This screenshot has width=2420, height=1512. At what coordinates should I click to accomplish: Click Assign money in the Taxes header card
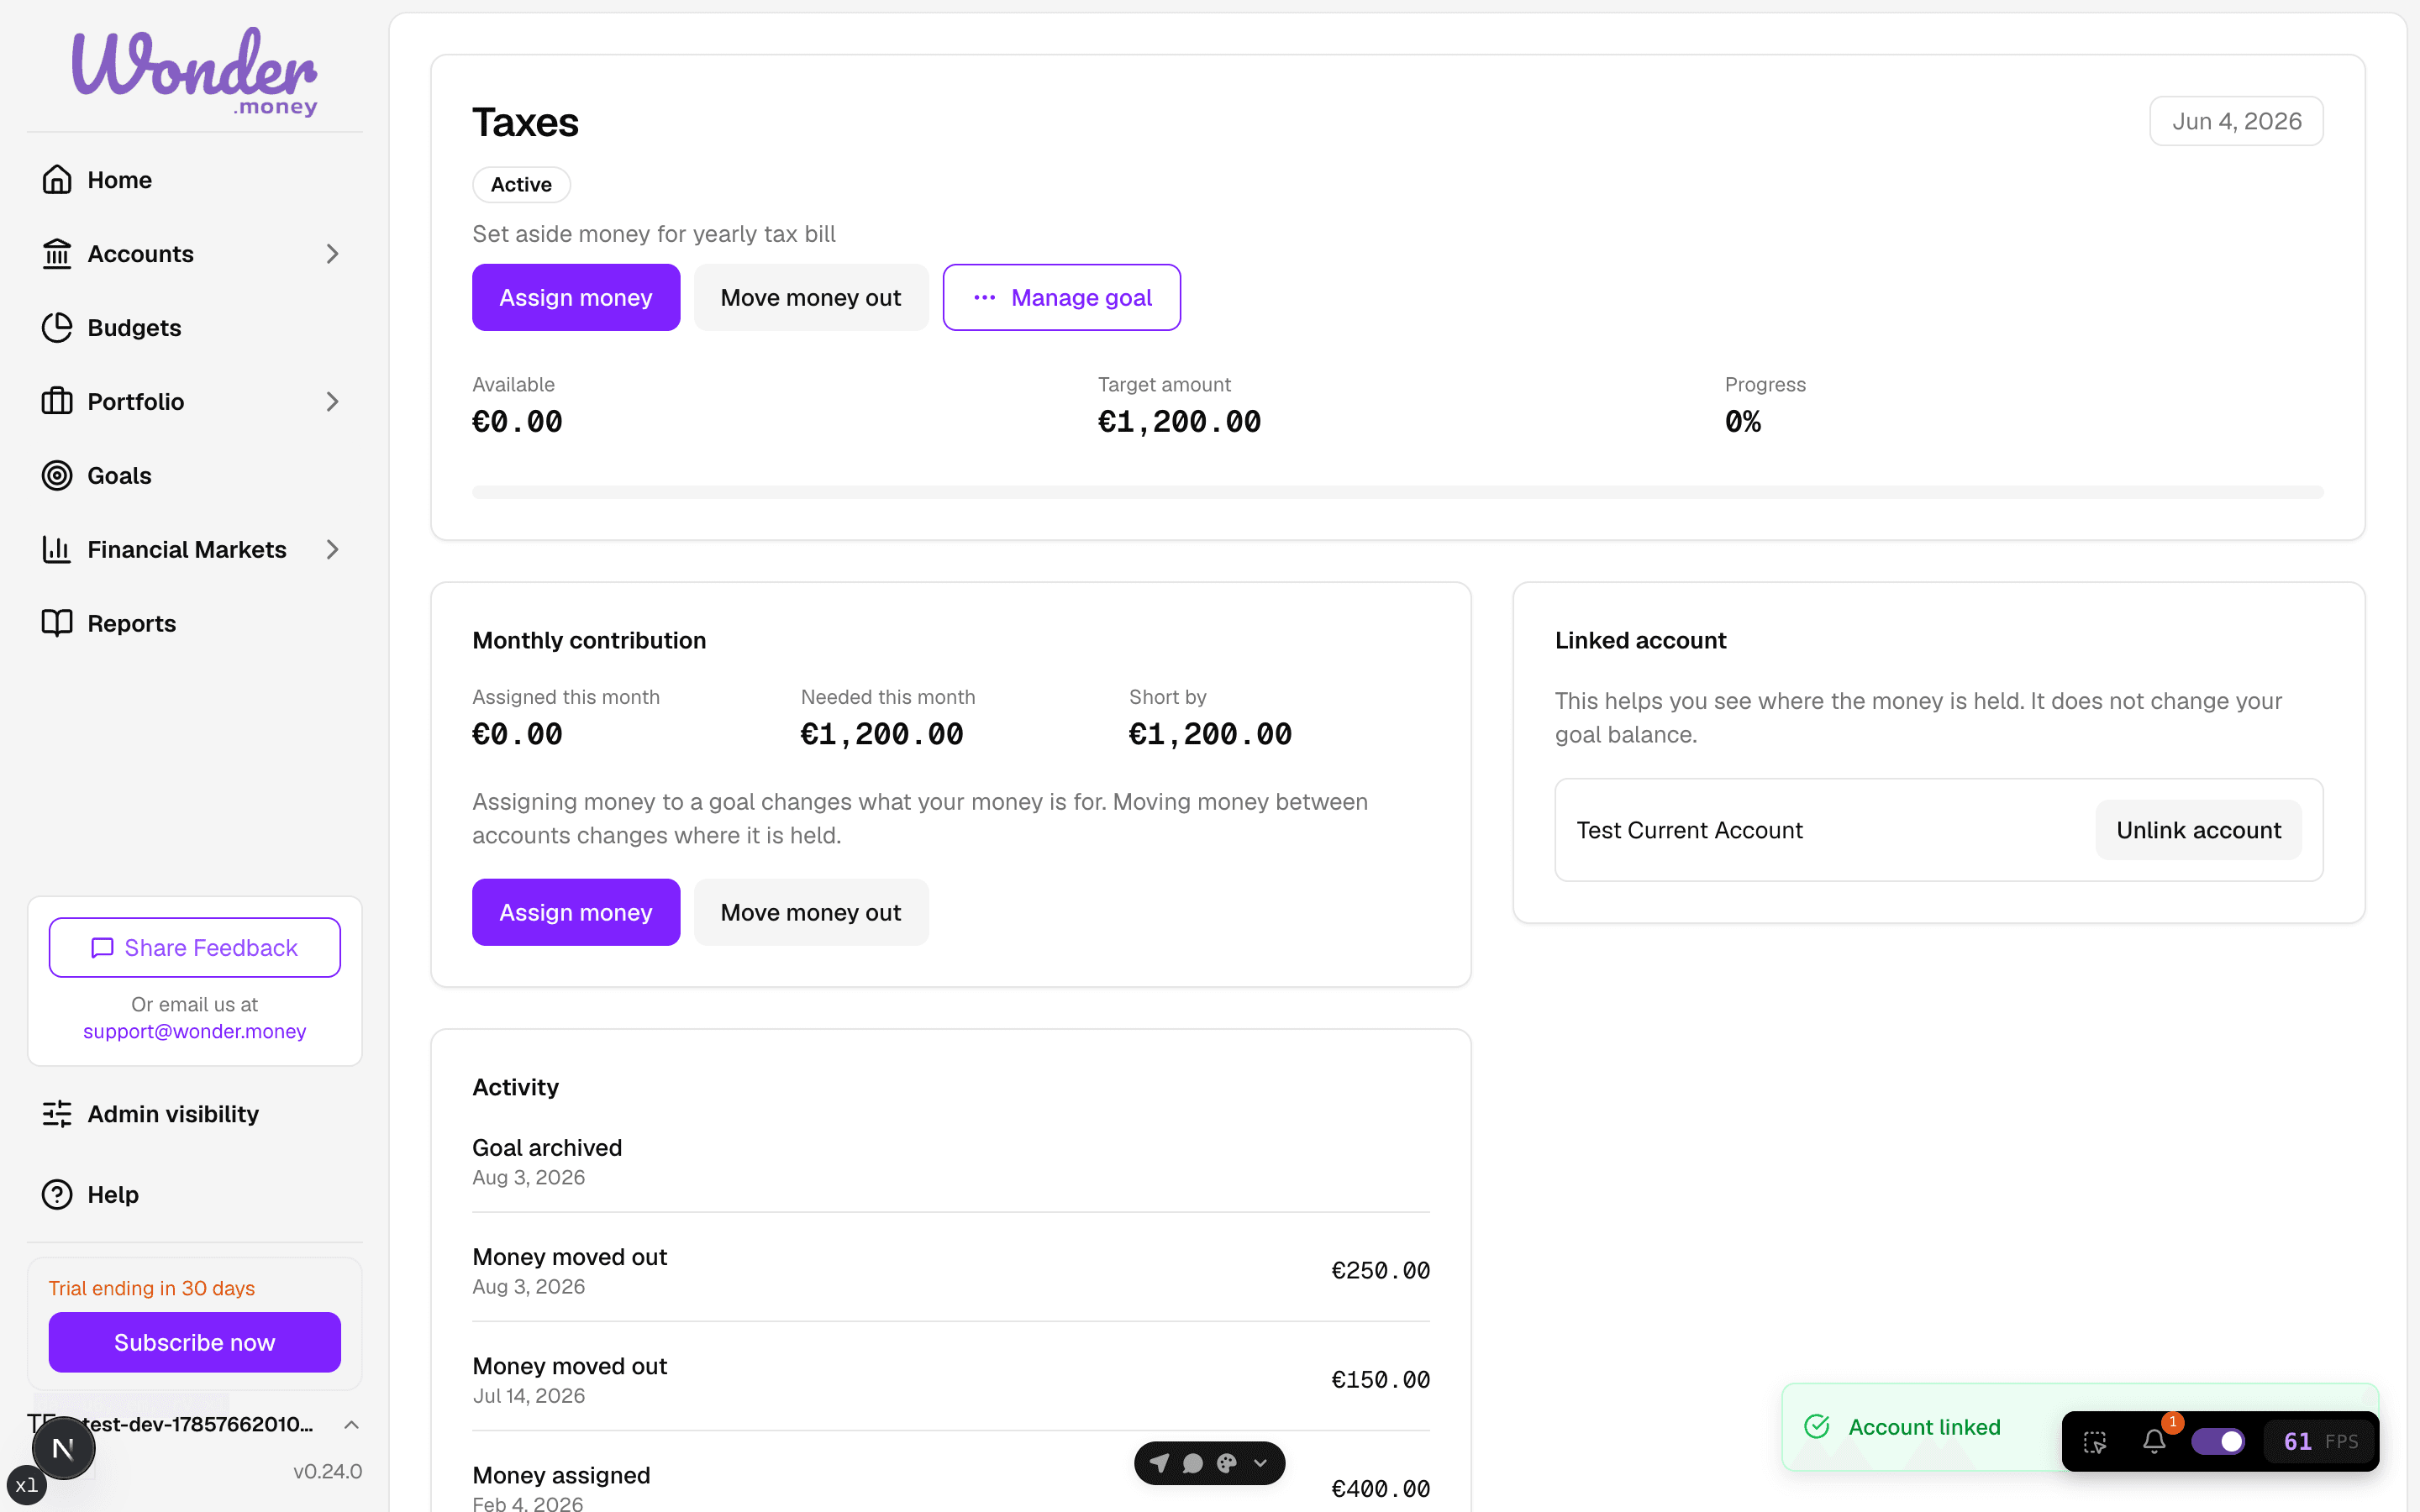pos(576,298)
